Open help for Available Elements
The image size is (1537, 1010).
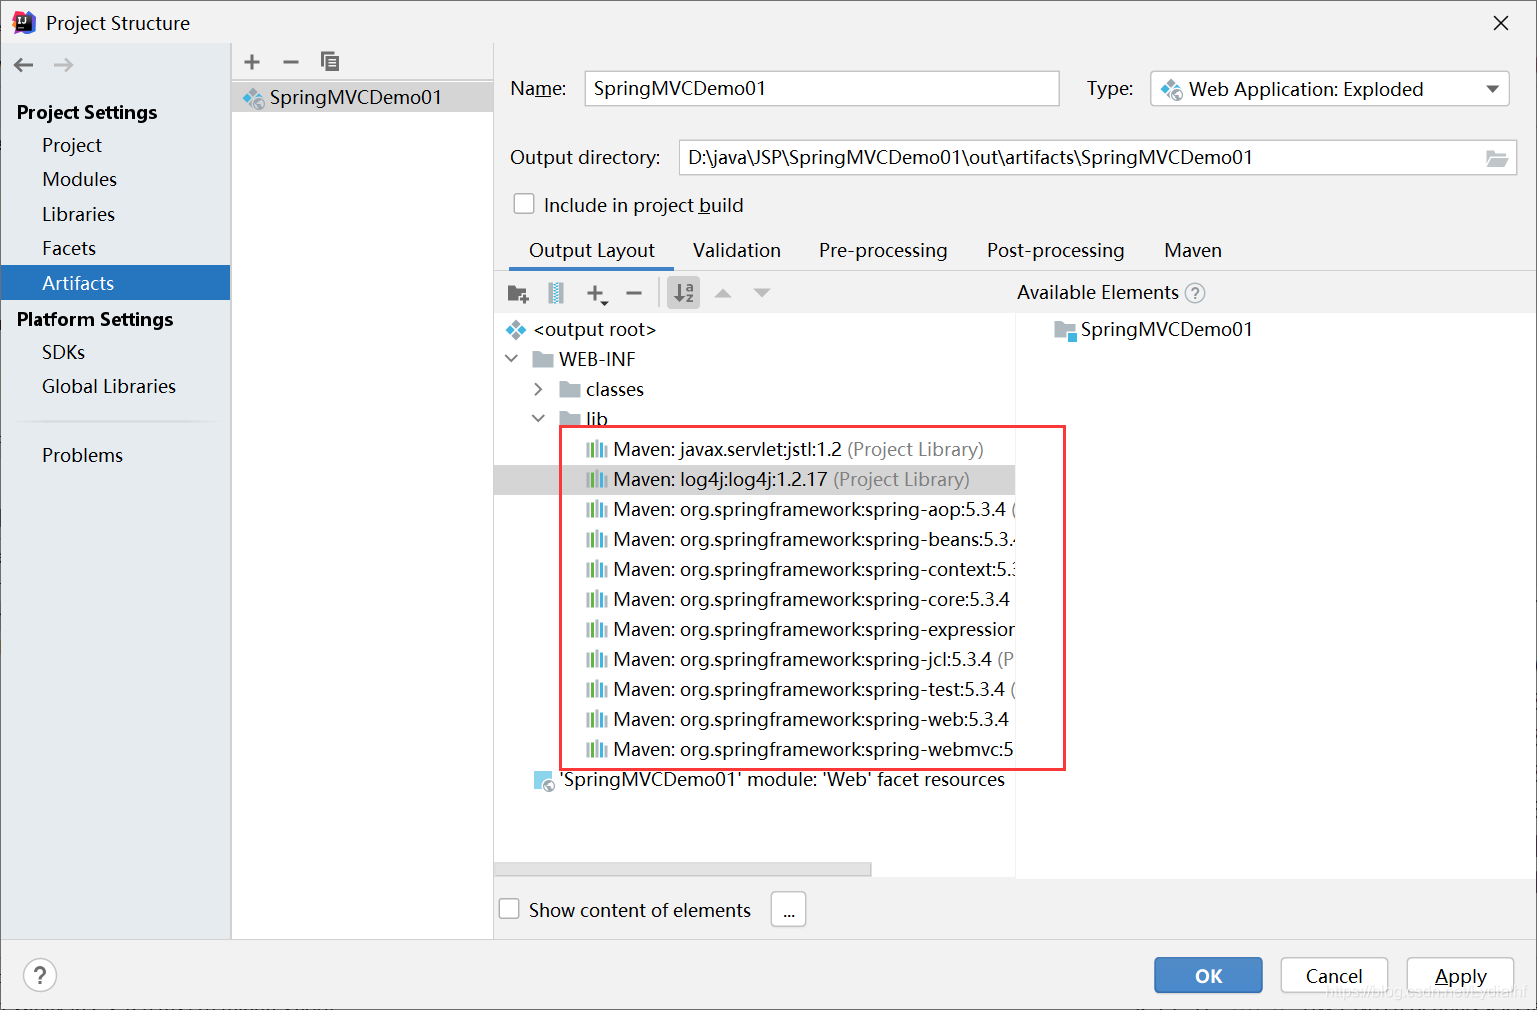click(x=1195, y=293)
